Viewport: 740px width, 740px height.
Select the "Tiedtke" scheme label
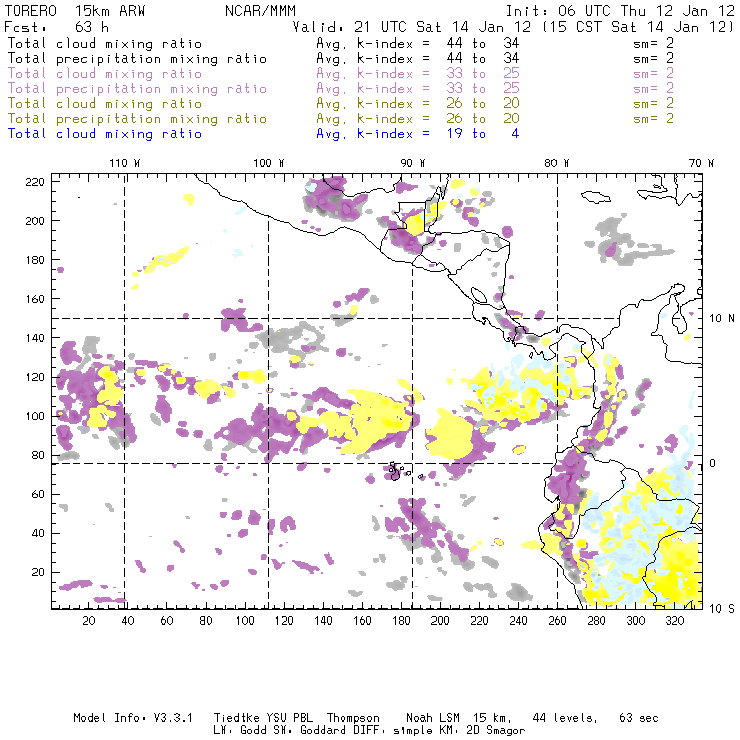click(236, 718)
